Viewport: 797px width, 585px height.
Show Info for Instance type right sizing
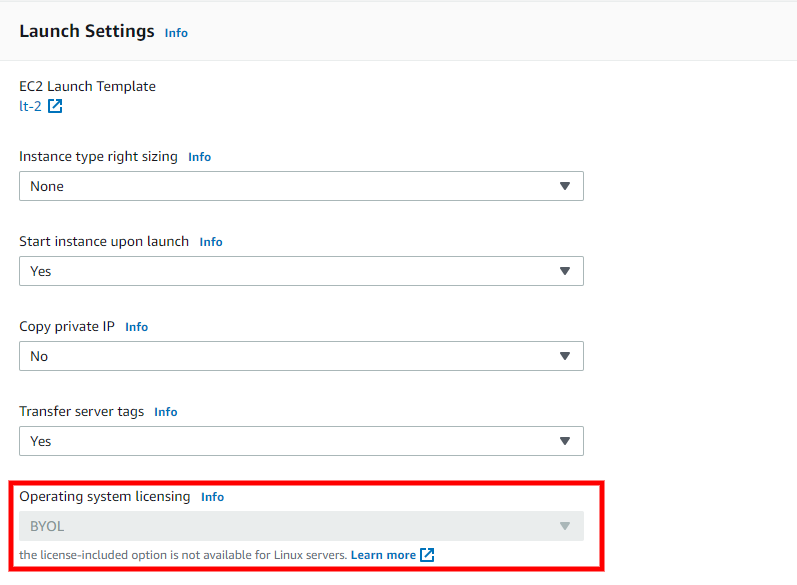[x=199, y=157]
